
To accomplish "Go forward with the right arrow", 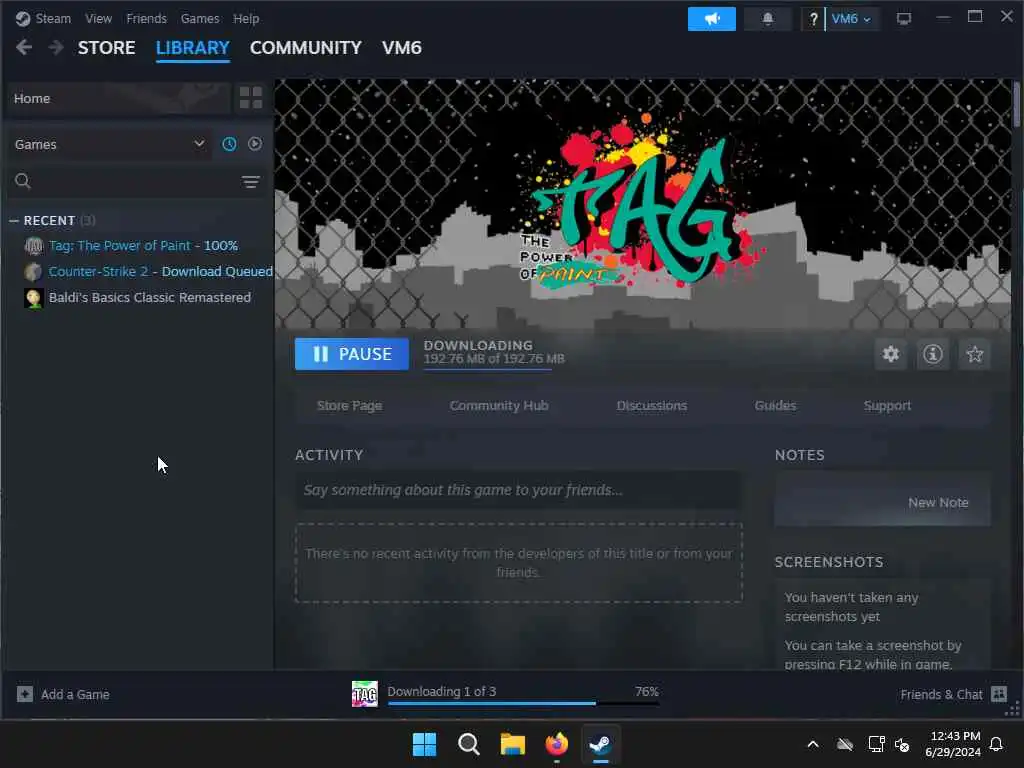I will pos(56,48).
